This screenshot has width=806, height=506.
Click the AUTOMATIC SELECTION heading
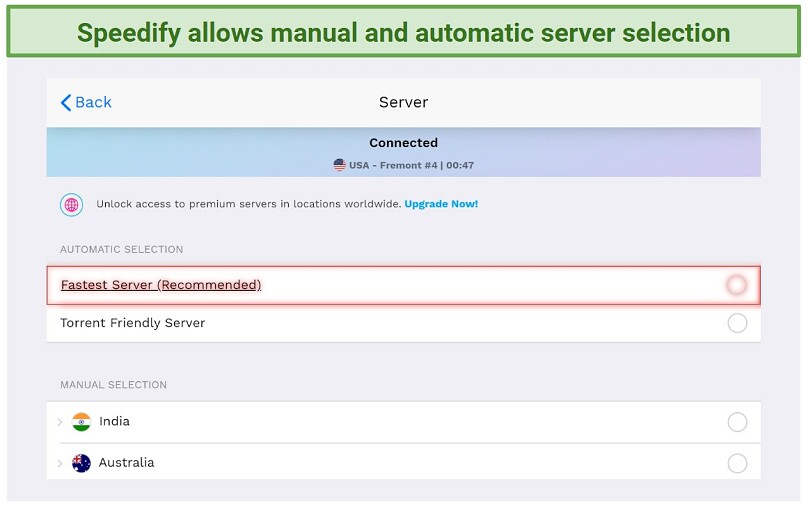[x=121, y=249]
